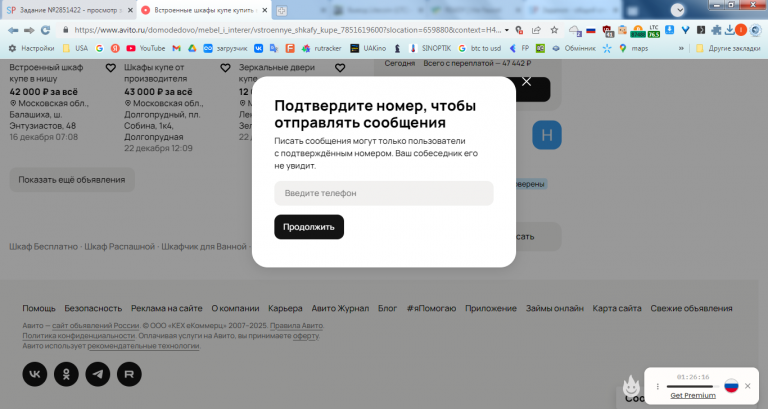
Task: Click the VPN widget progress bar
Action: [693, 386]
